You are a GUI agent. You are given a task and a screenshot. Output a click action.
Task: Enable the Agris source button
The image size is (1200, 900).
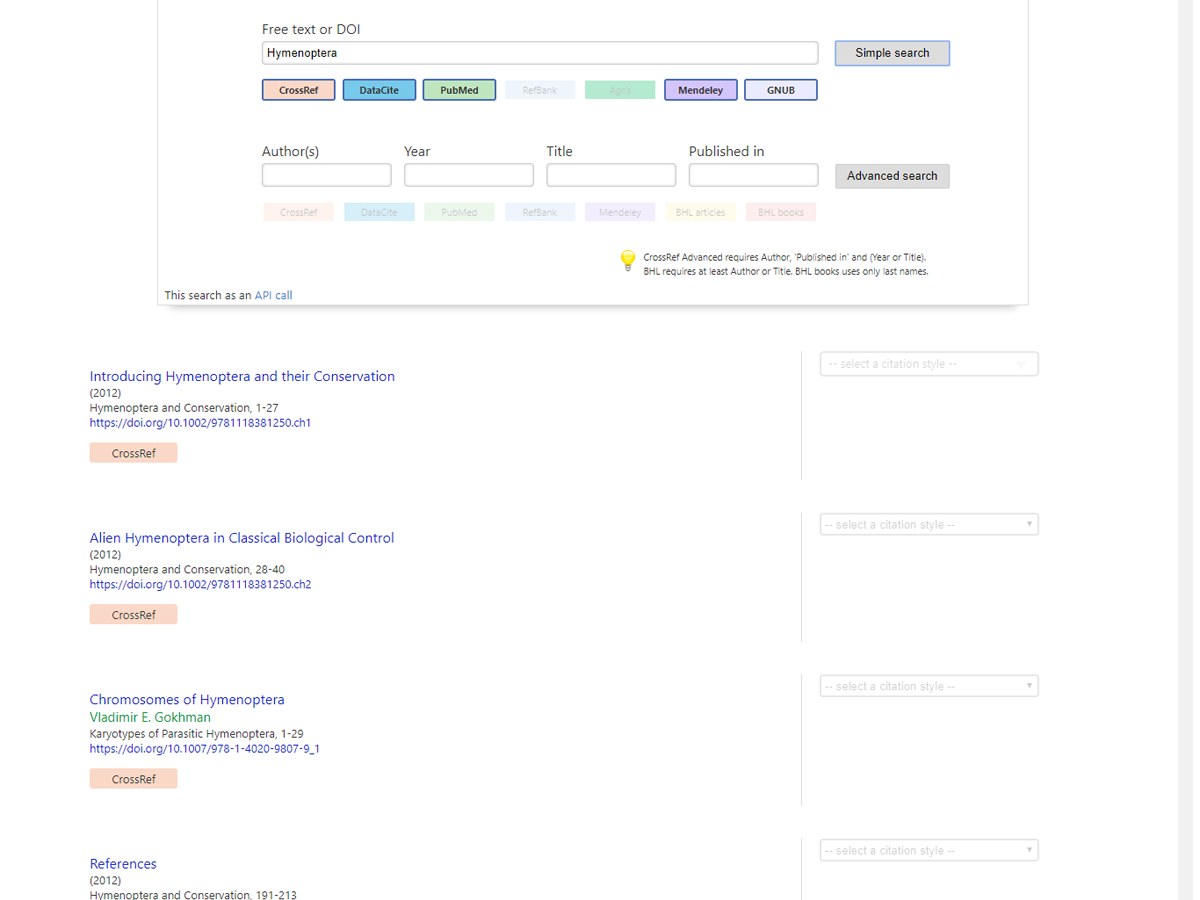(620, 90)
